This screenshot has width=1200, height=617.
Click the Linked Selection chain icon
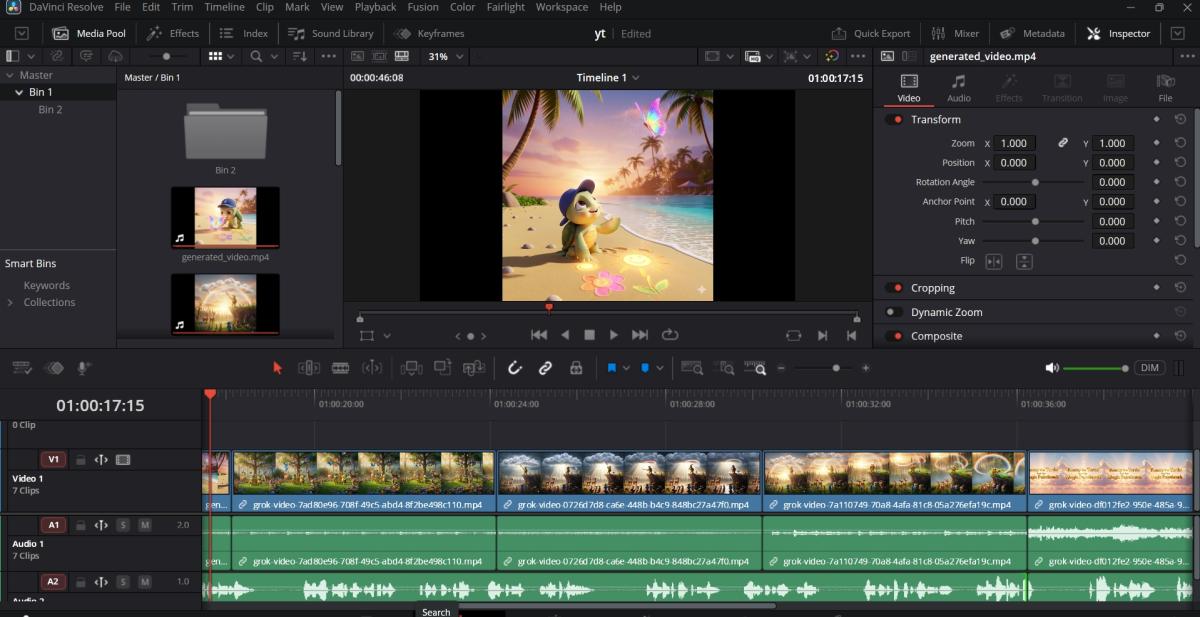(x=546, y=368)
